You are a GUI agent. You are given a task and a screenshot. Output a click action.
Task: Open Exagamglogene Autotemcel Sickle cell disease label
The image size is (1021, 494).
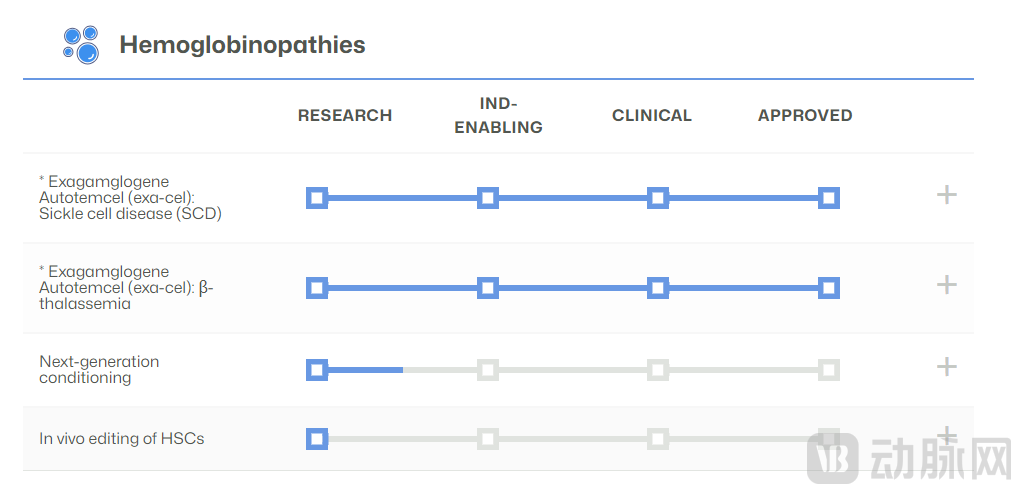[130, 198]
